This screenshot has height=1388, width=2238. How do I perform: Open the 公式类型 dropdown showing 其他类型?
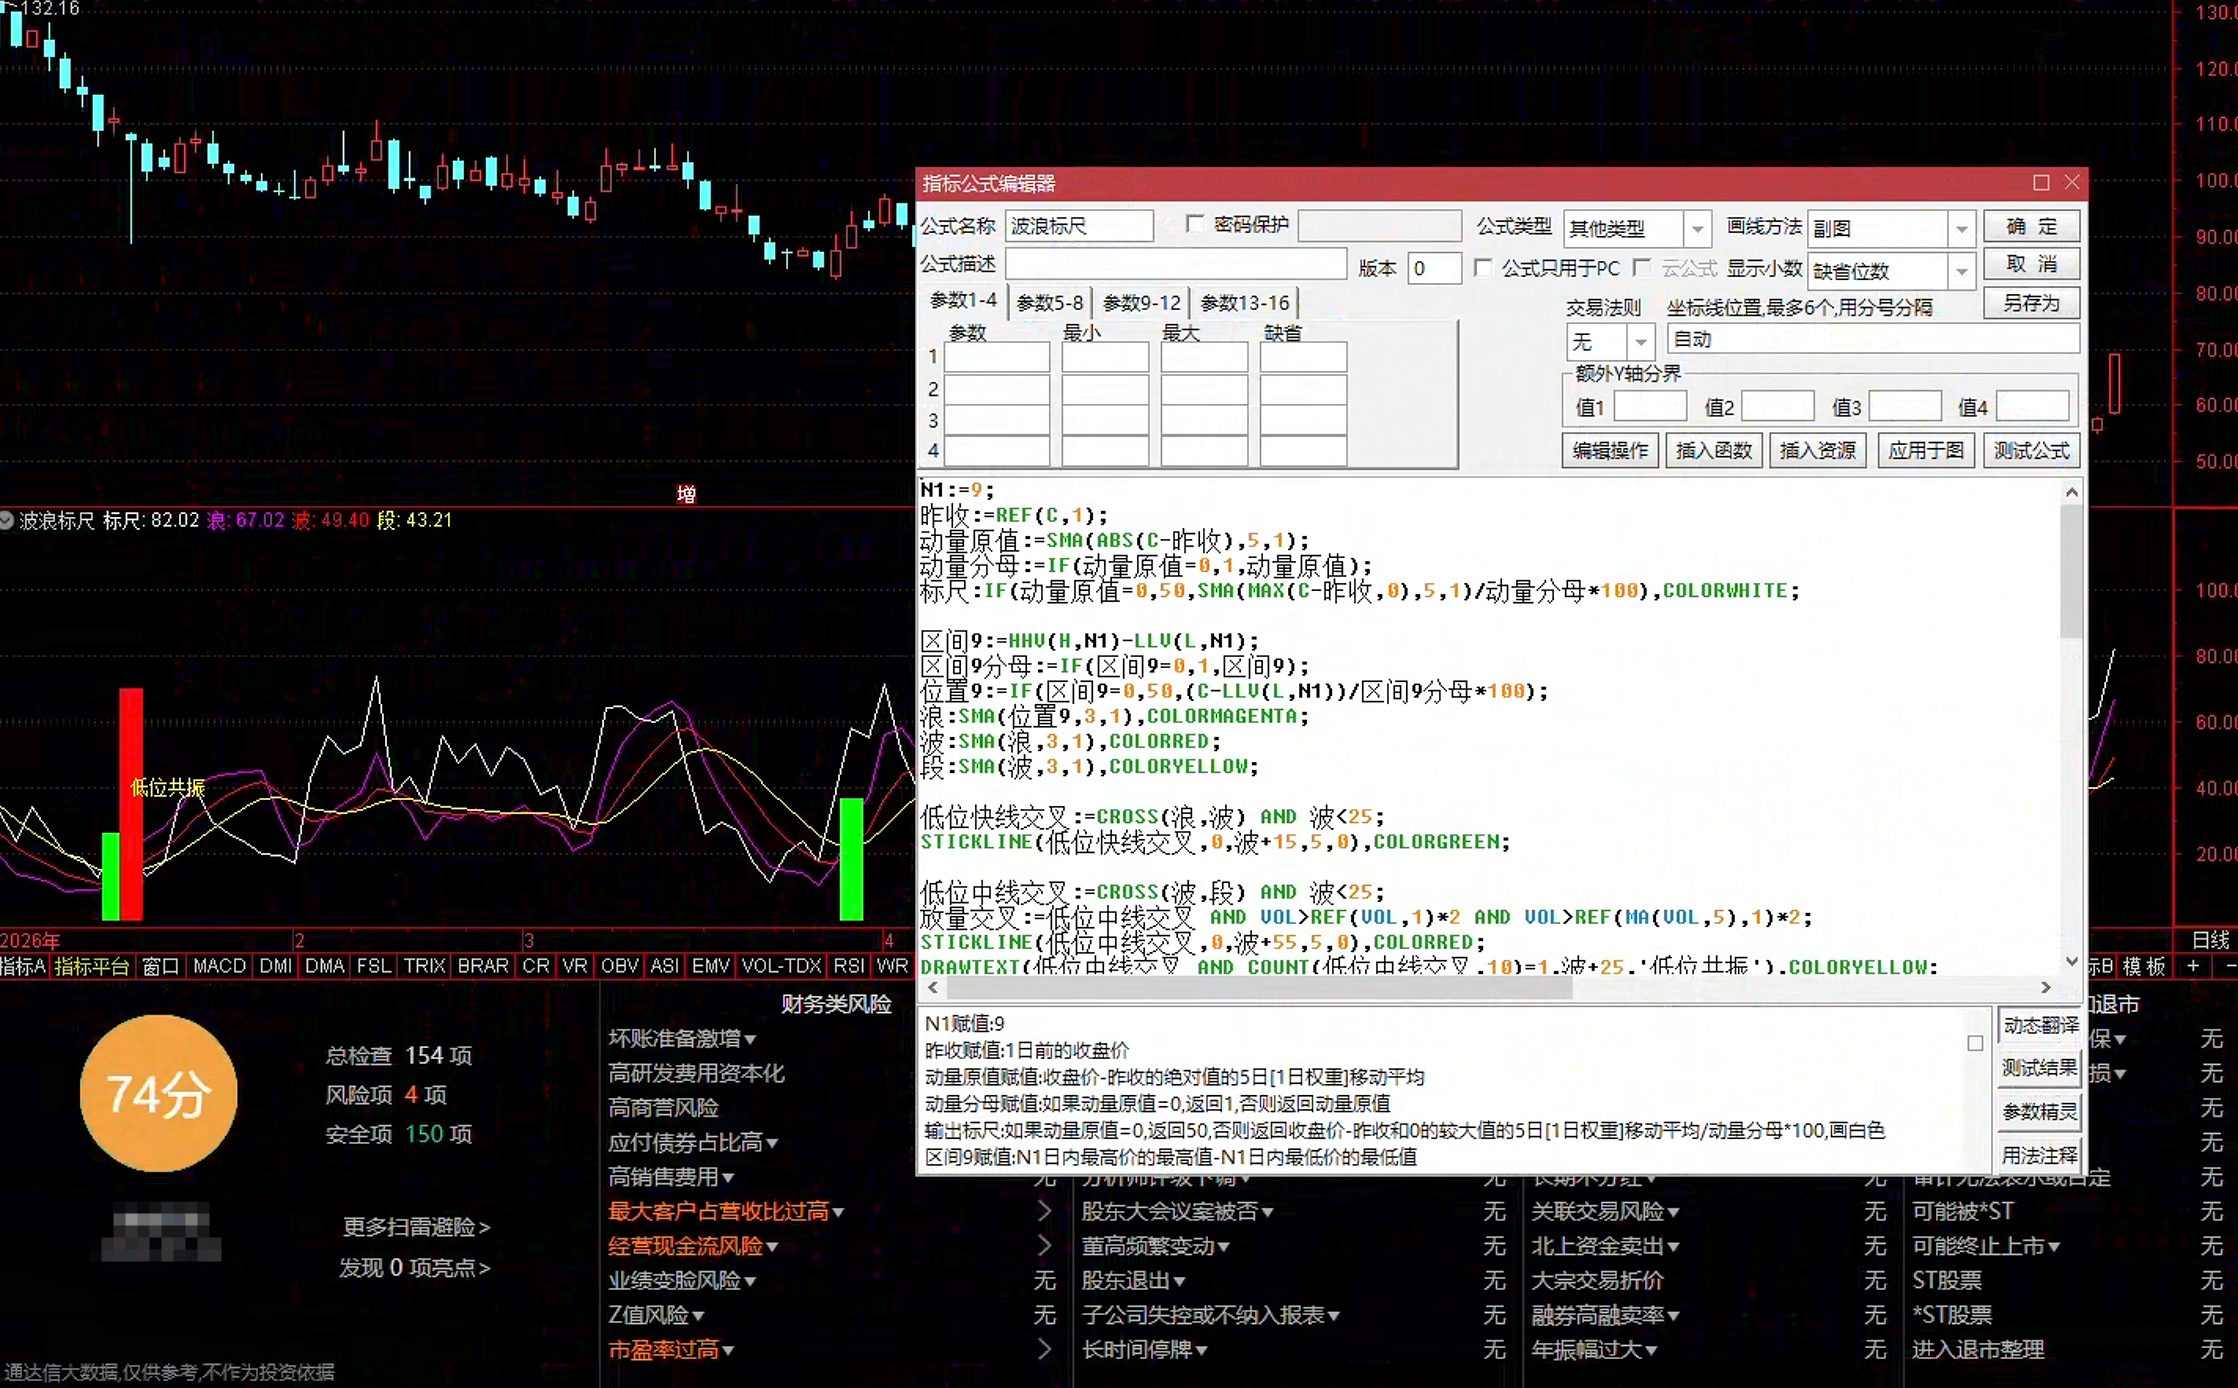click(1697, 229)
